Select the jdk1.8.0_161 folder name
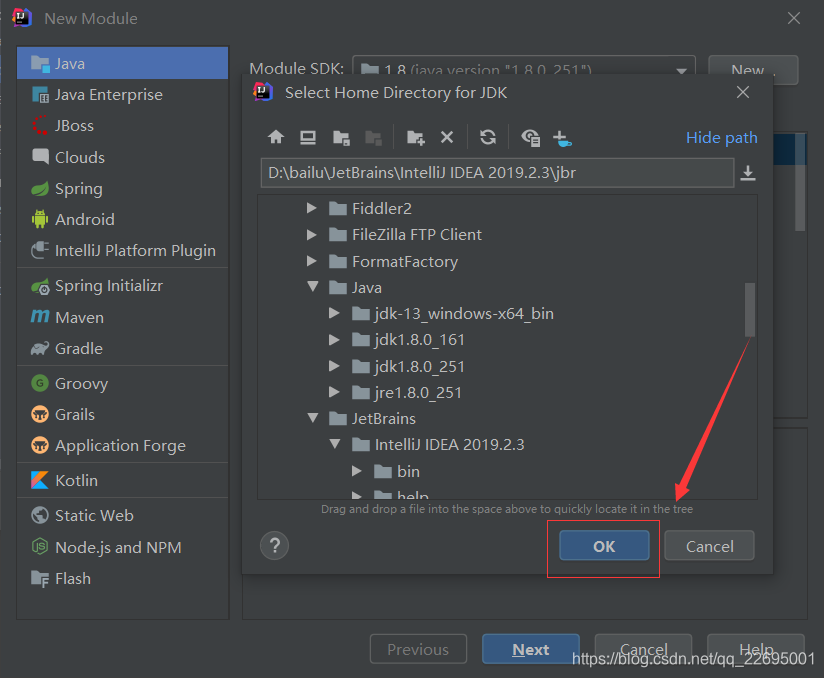Viewport: 824px width, 678px height. (419, 340)
